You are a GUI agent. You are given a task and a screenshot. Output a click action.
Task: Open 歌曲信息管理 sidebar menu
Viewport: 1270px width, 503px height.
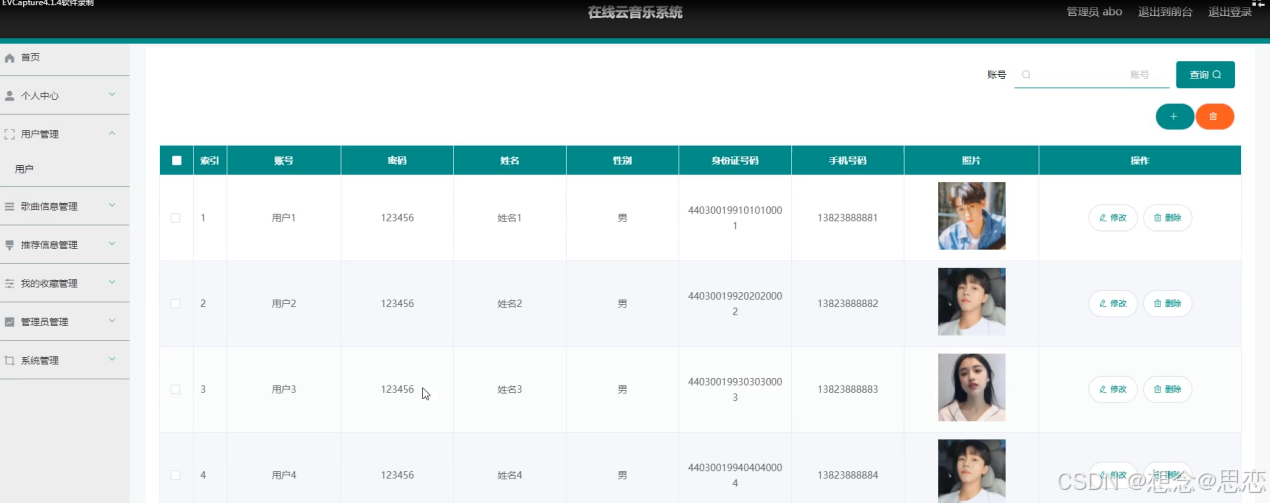pyautogui.click(x=65, y=207)
